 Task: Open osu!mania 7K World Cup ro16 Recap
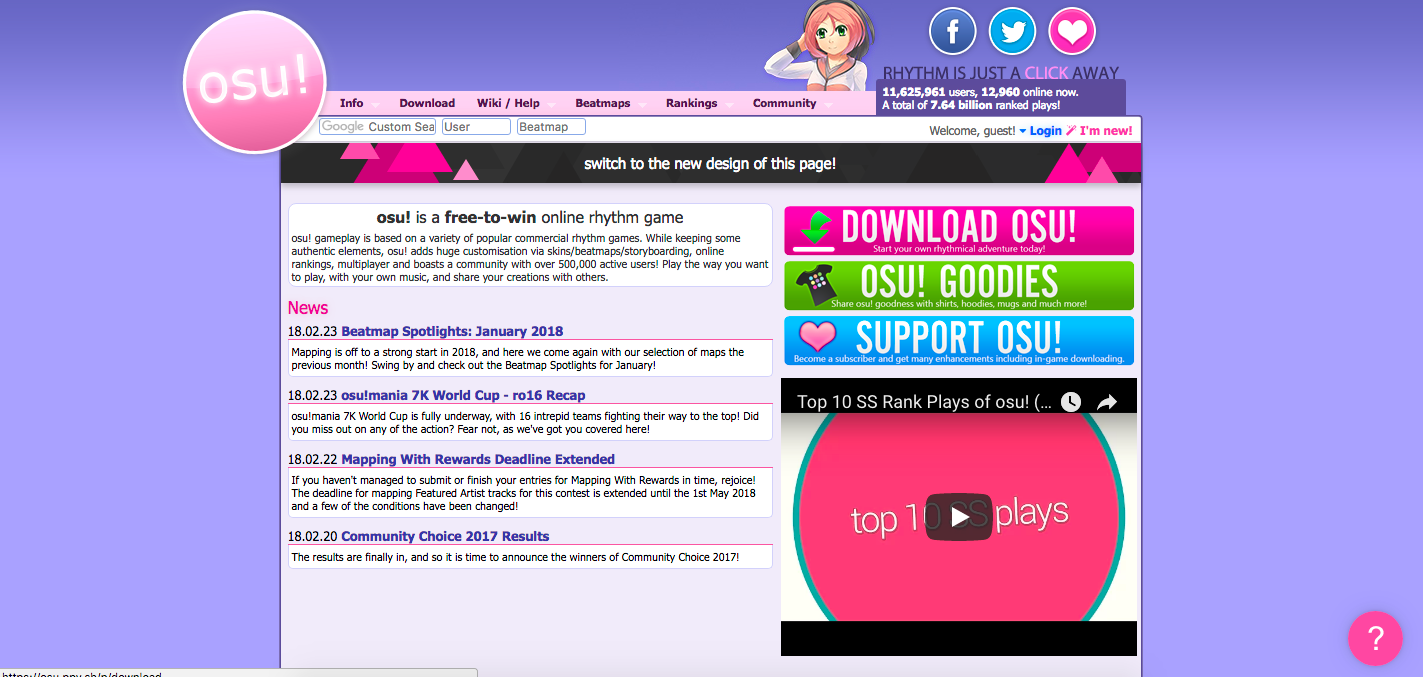click(463, 395)
